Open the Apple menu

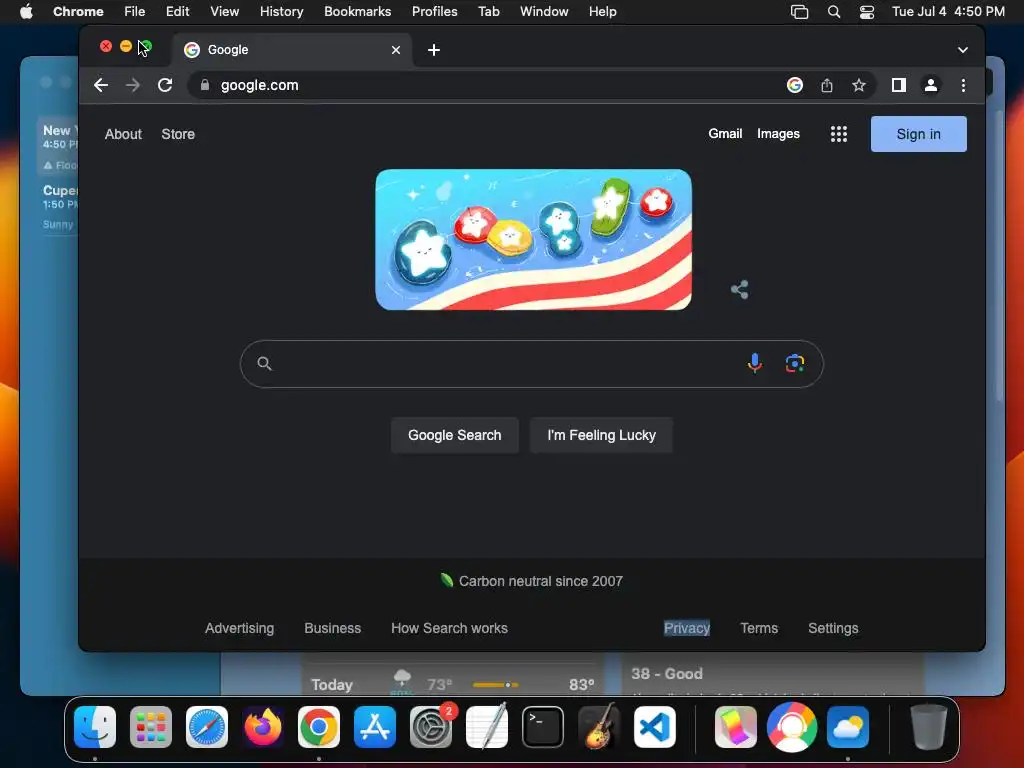26,11
